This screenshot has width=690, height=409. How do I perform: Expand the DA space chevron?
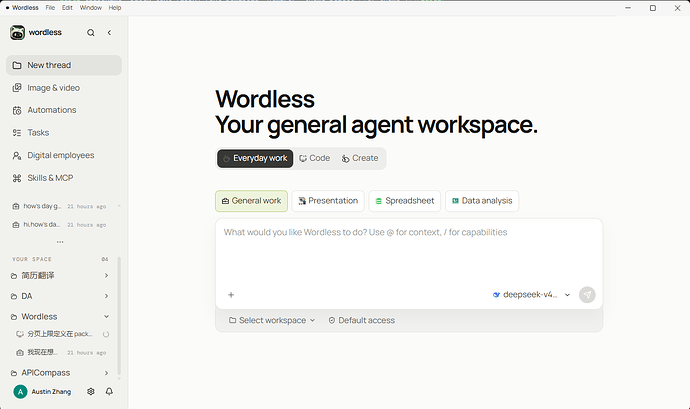[106, 296]
